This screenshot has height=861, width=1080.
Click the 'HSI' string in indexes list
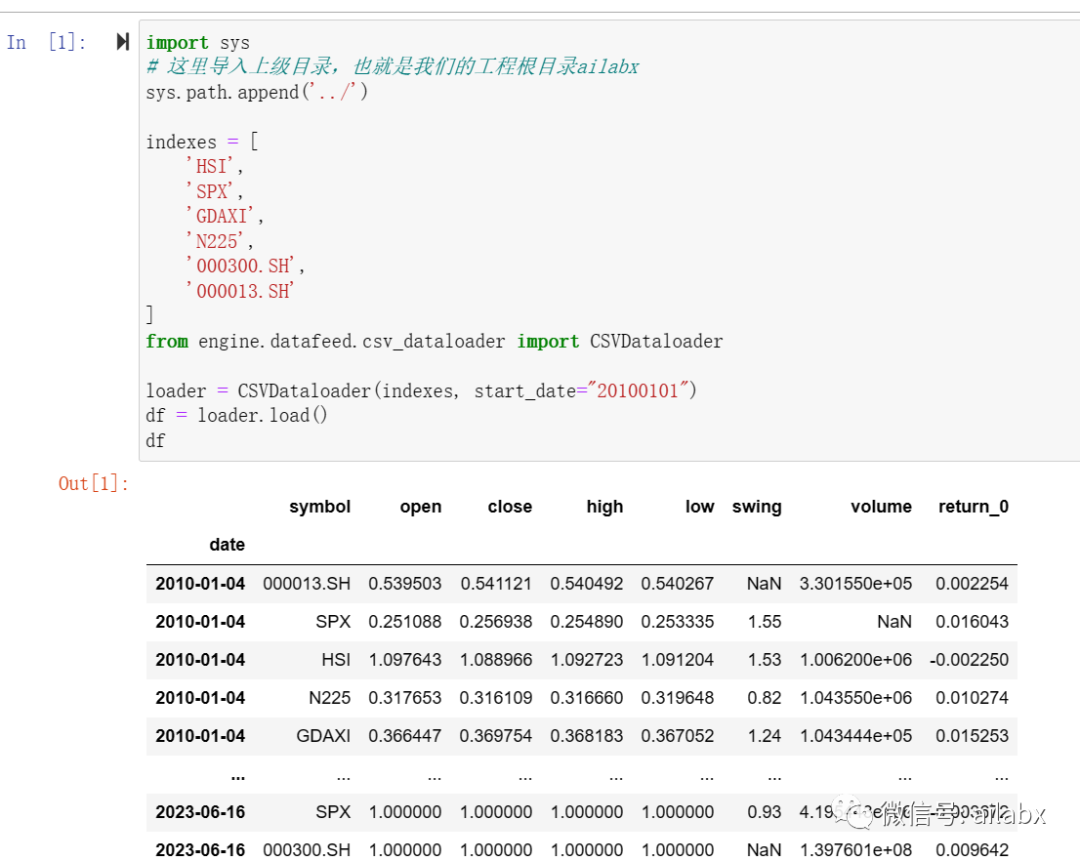(213, 167)
